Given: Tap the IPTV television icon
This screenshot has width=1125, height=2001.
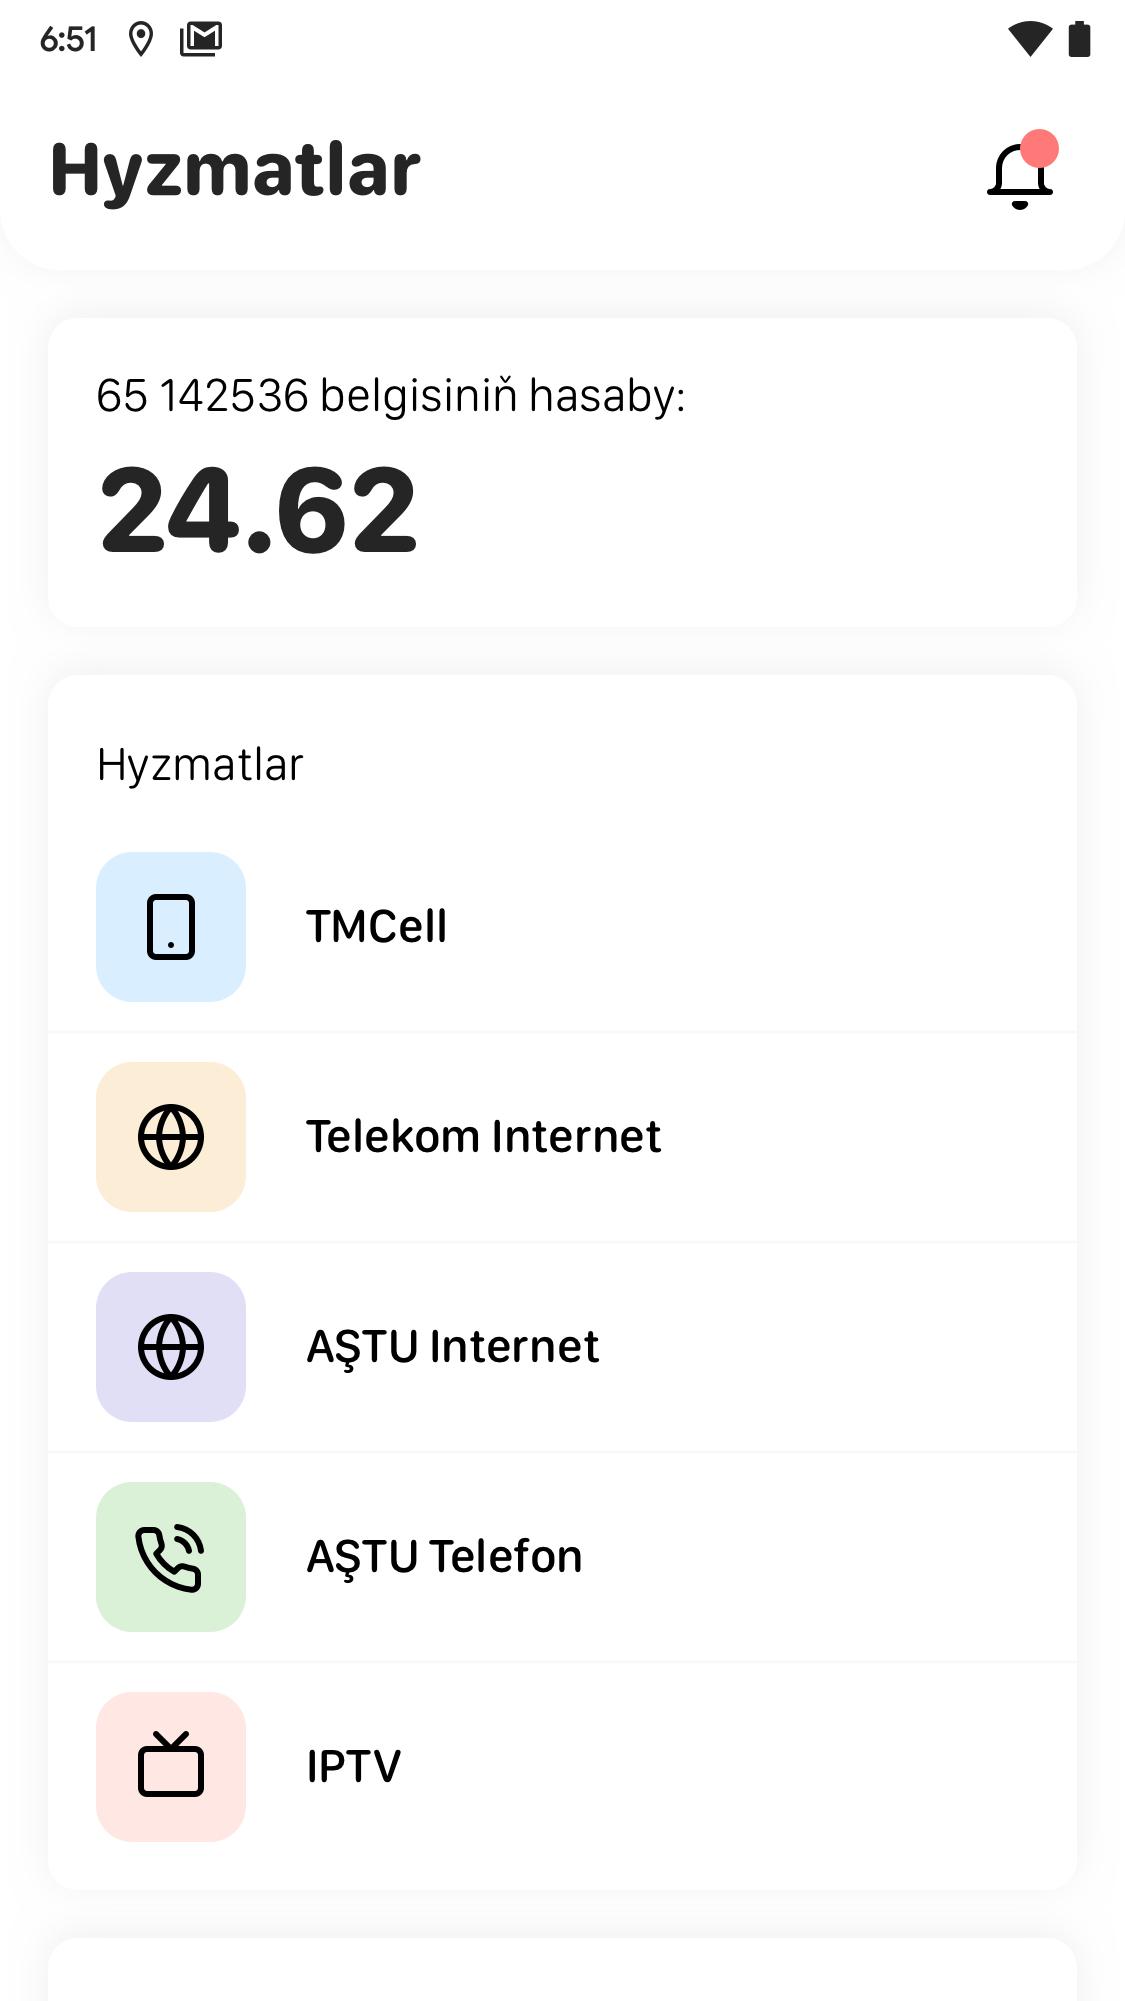Looking at the screenshot, I should 171,1767.
